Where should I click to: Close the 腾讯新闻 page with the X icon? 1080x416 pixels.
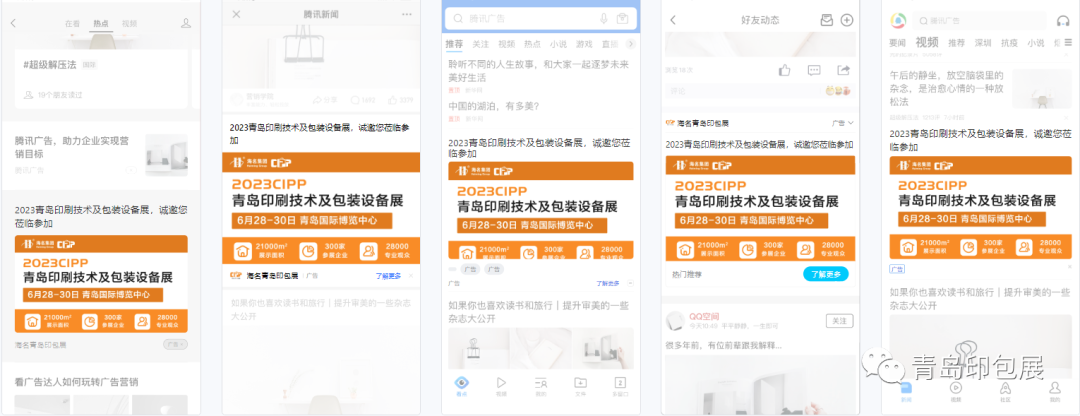236,14
